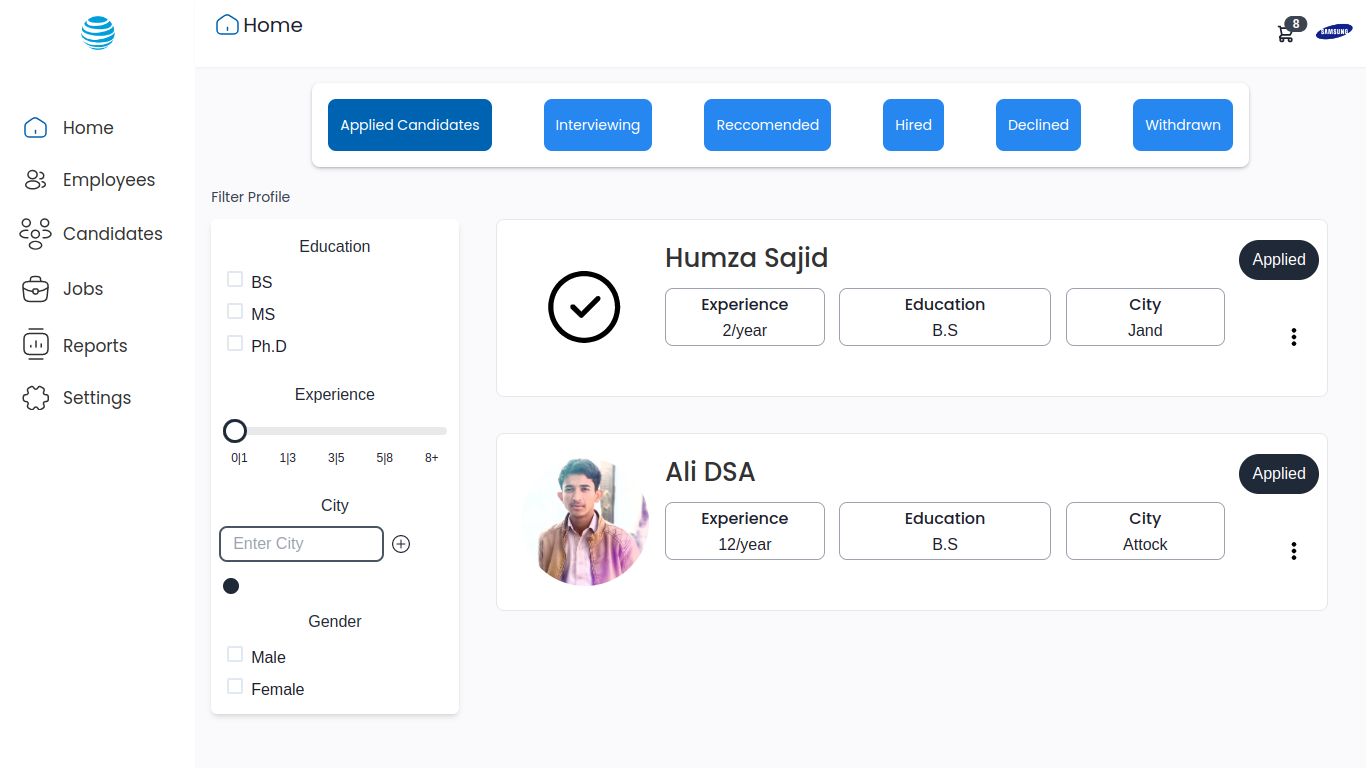Check the BS education checkbox
Image resolution: width=1366 pixels, height=768 pixels.
[x=235, y=278]
